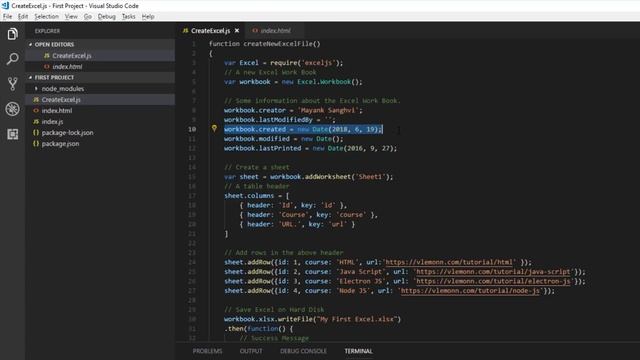The width and height of the screenshot is (640, 360).
Task: Open the Debug view in activity bar
Action: [x=13, y=109]
